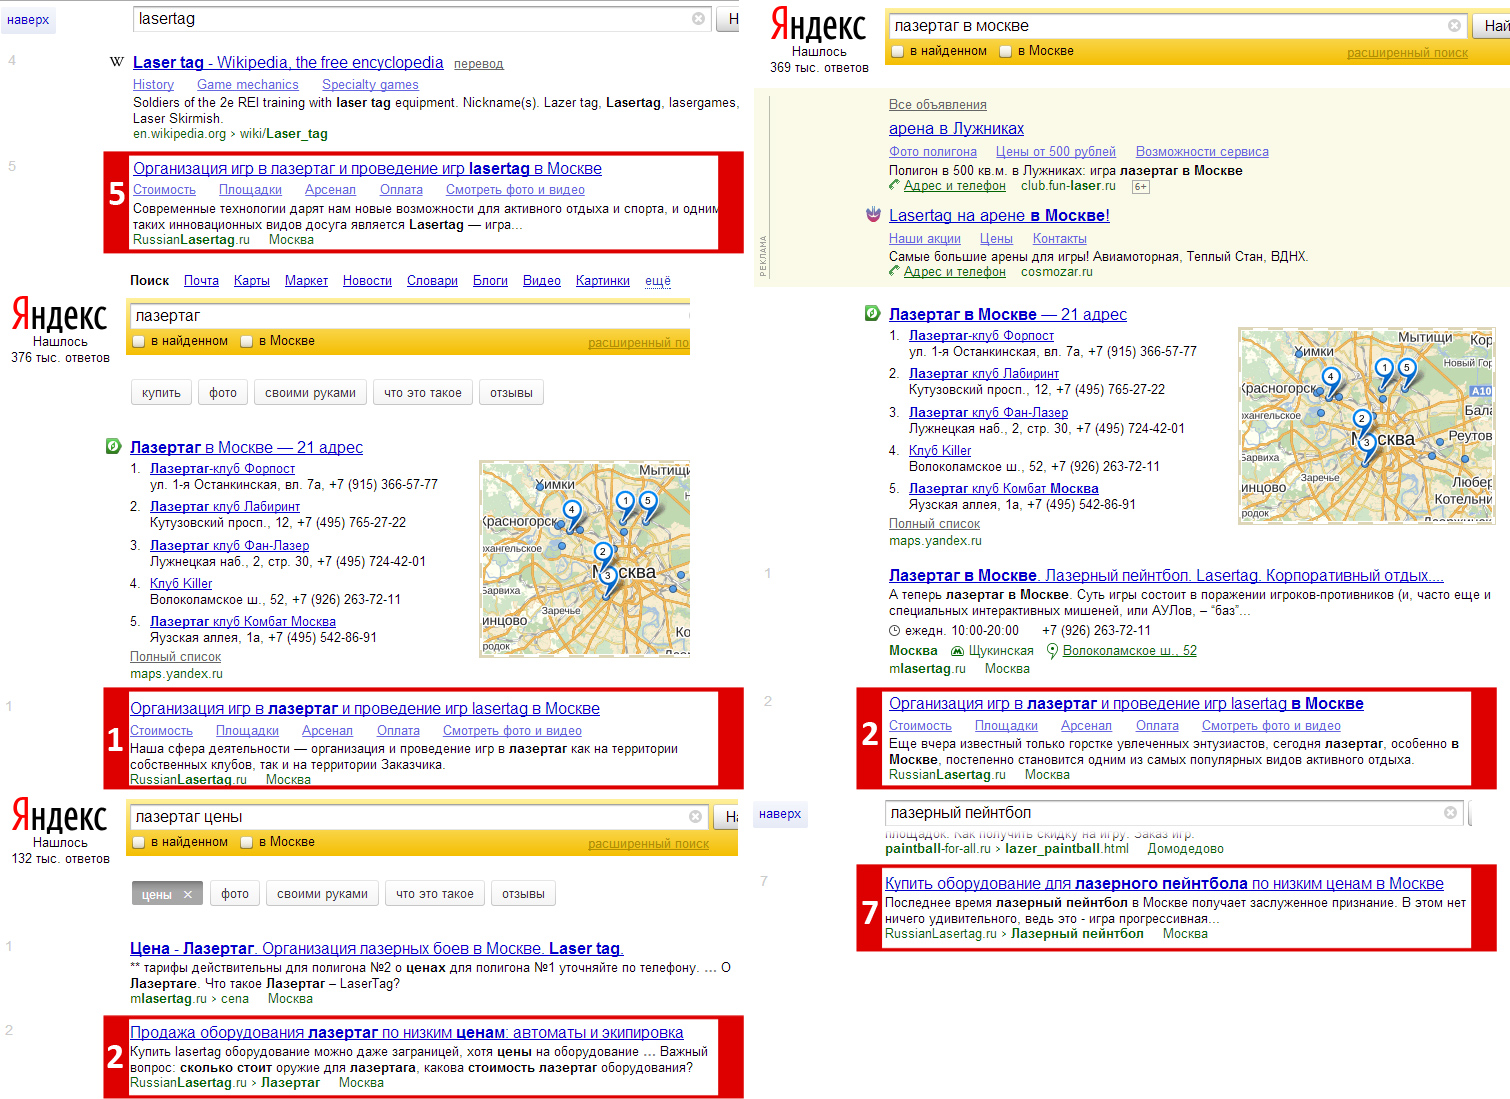Open 'Specialty games' sitelink
1510x1099 pixels.
coord(370,85)
